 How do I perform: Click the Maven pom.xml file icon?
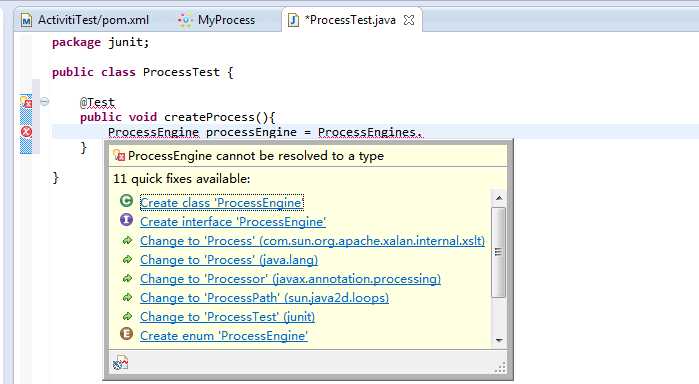click(26, 20)
